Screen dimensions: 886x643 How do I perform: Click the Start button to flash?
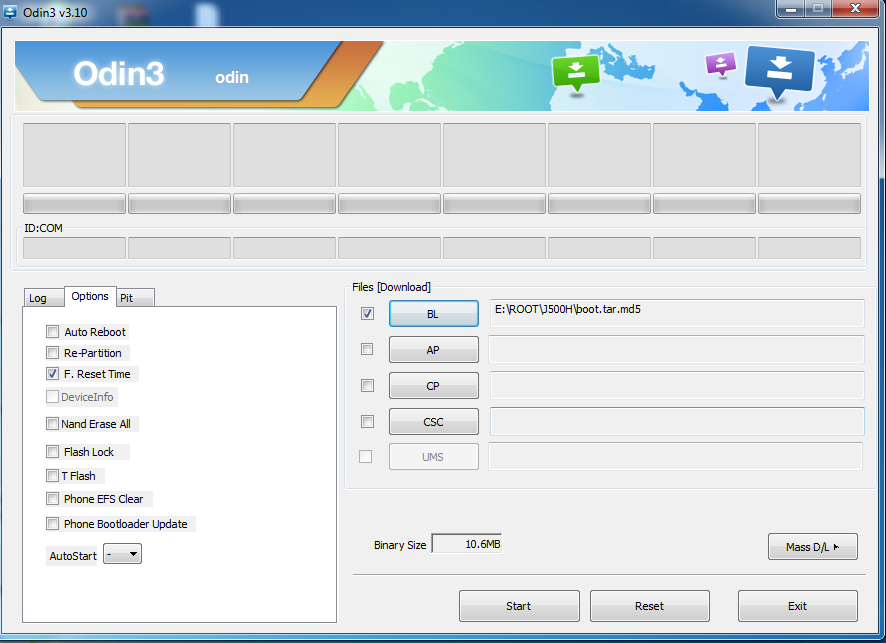point(519,606)
